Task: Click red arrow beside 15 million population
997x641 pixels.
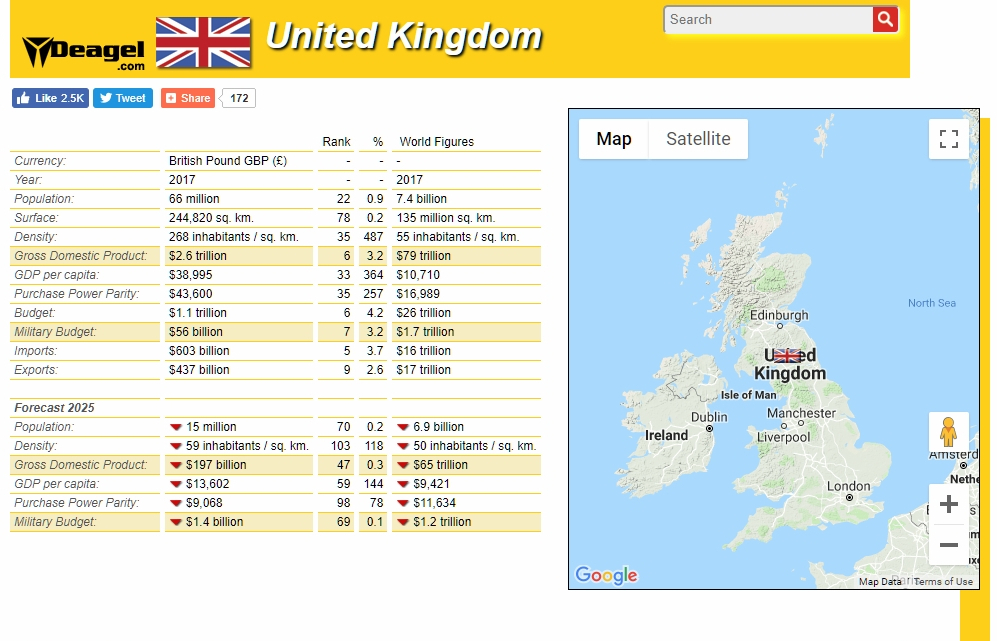Action: coord(176,427)
